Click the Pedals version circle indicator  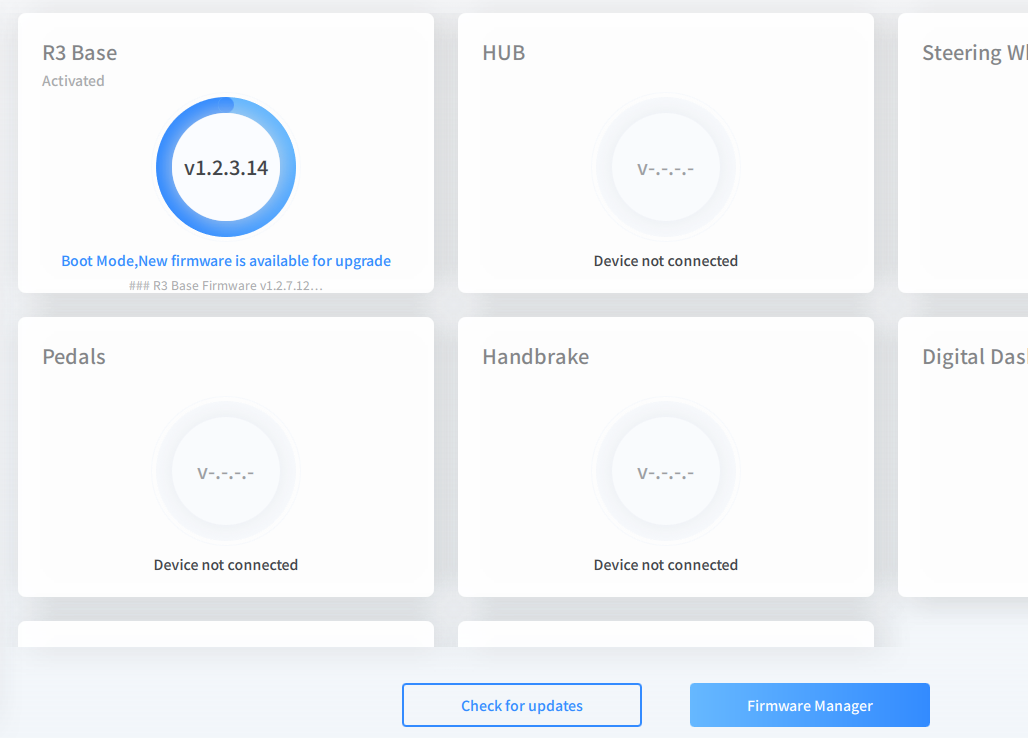click(x=226, y=471)
